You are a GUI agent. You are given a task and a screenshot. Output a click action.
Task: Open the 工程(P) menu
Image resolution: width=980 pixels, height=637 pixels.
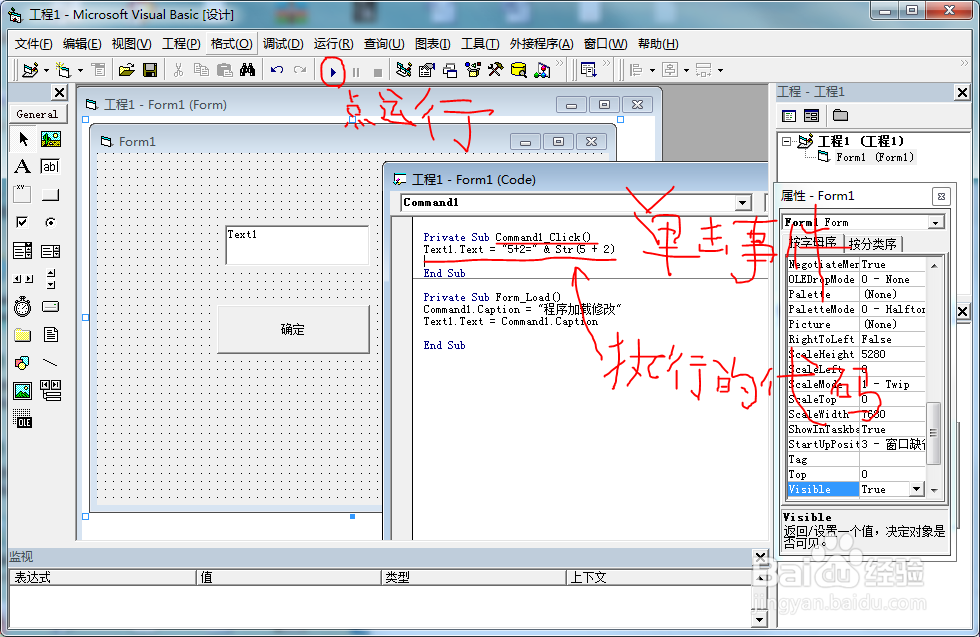[181, 44]
